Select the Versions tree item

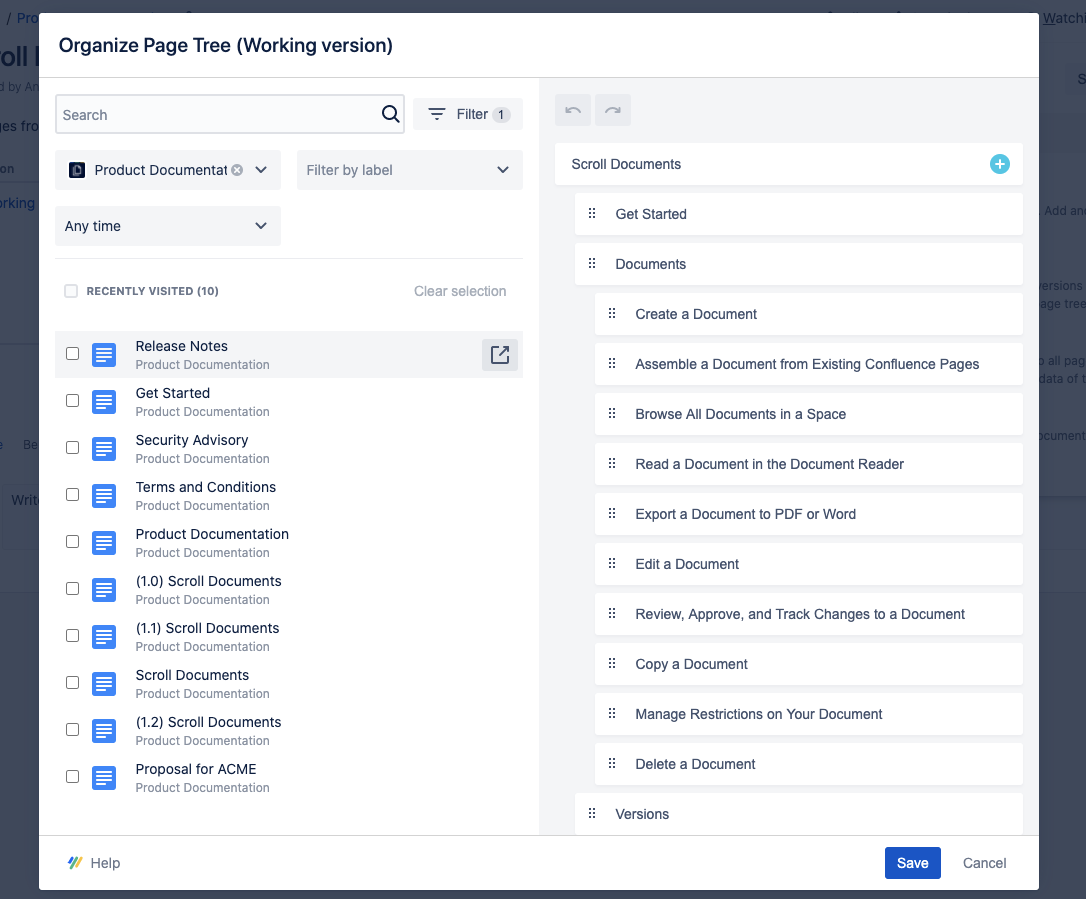(x=642, y=814)
